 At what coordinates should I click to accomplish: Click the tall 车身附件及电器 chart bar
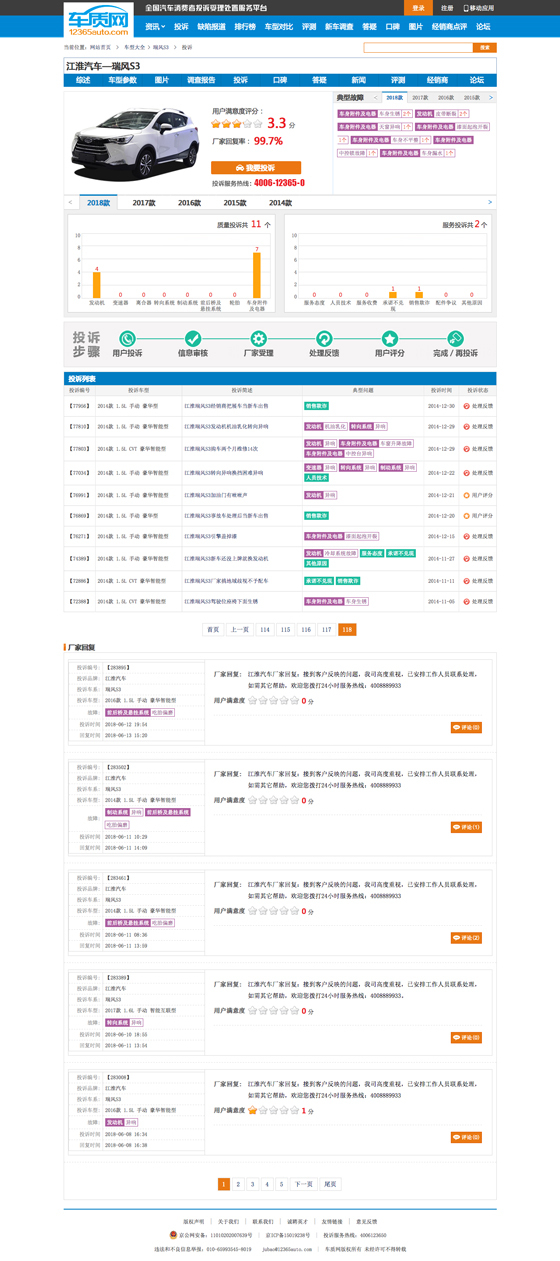click(x=257, y=275)
